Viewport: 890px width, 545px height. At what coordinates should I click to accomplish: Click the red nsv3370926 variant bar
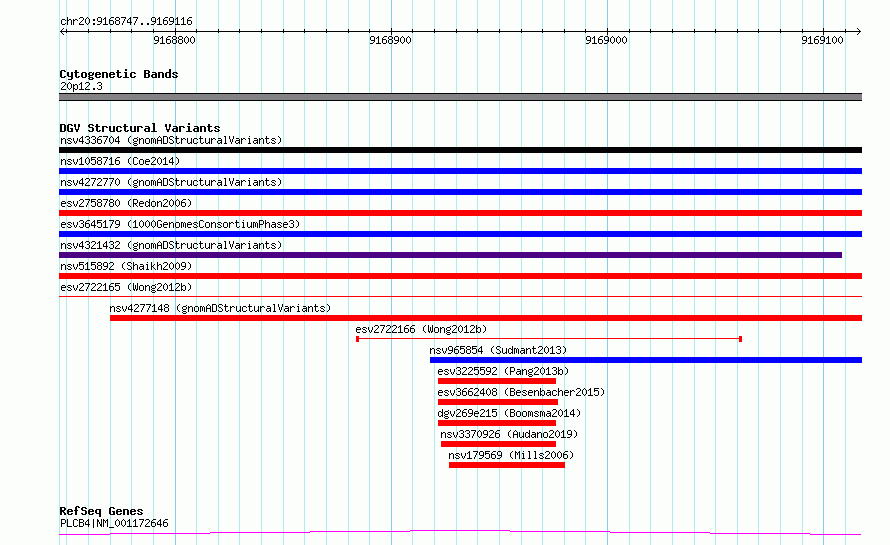click(x=498, y=444)
